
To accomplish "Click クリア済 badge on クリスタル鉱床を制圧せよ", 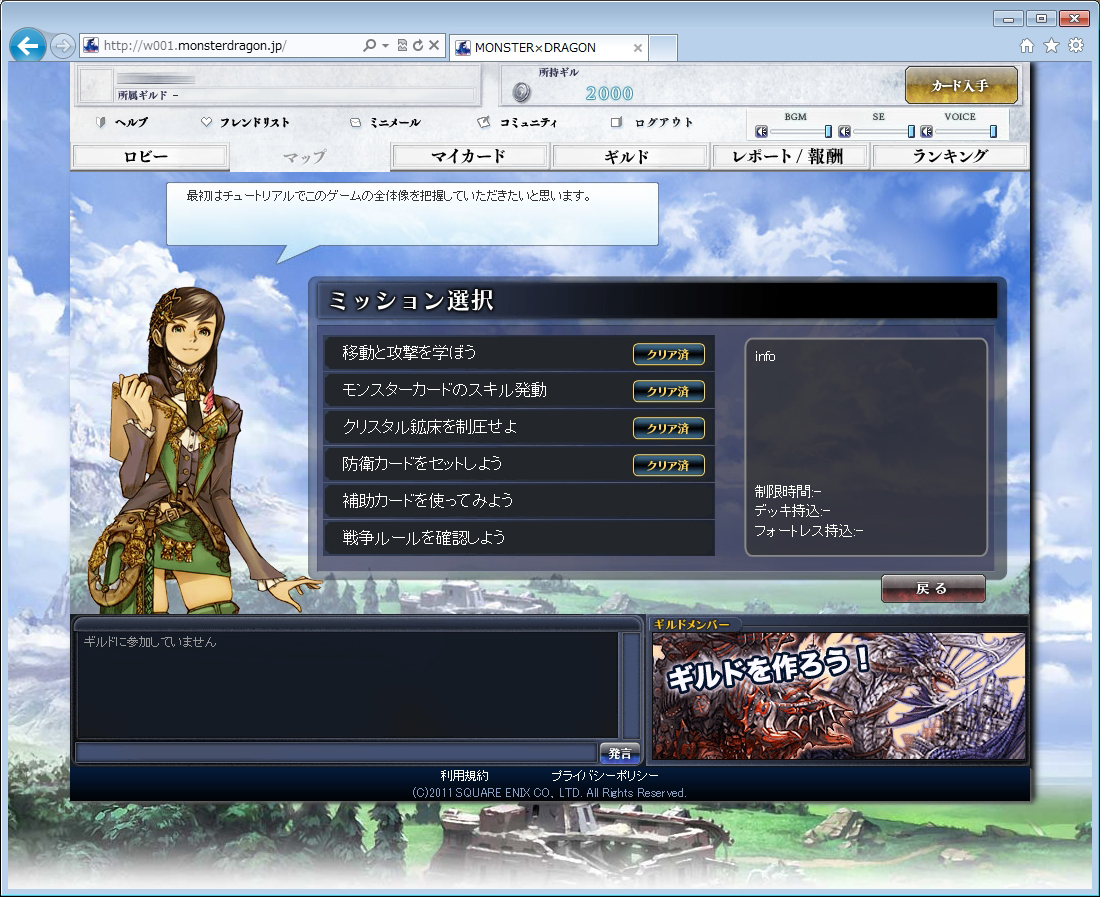I will click(x=669, y=428).
